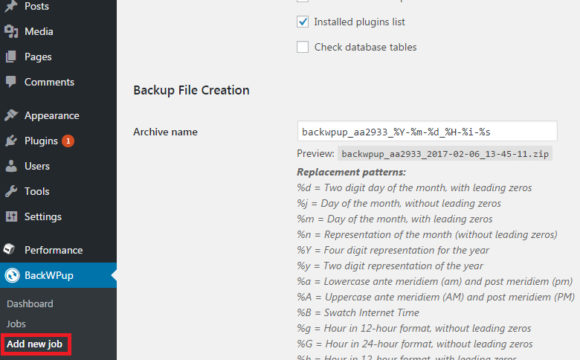Image resolution: width=580 pixels, height=360 pixels.
Task: Click the %y two digit year line
Action: 390,266
